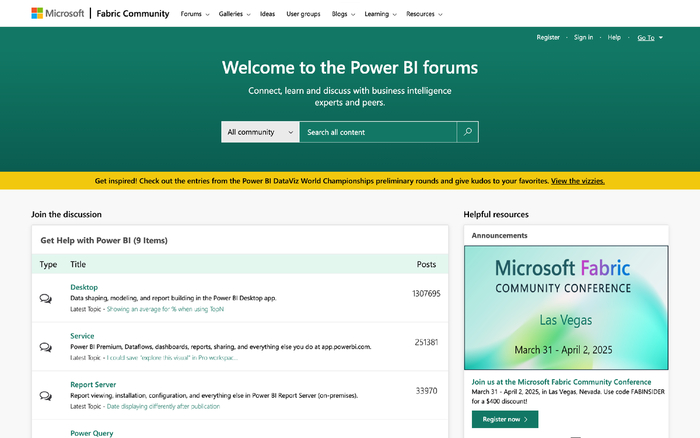Go to Fabric Community home
The image size is (700, 438).
coord(133,13)
